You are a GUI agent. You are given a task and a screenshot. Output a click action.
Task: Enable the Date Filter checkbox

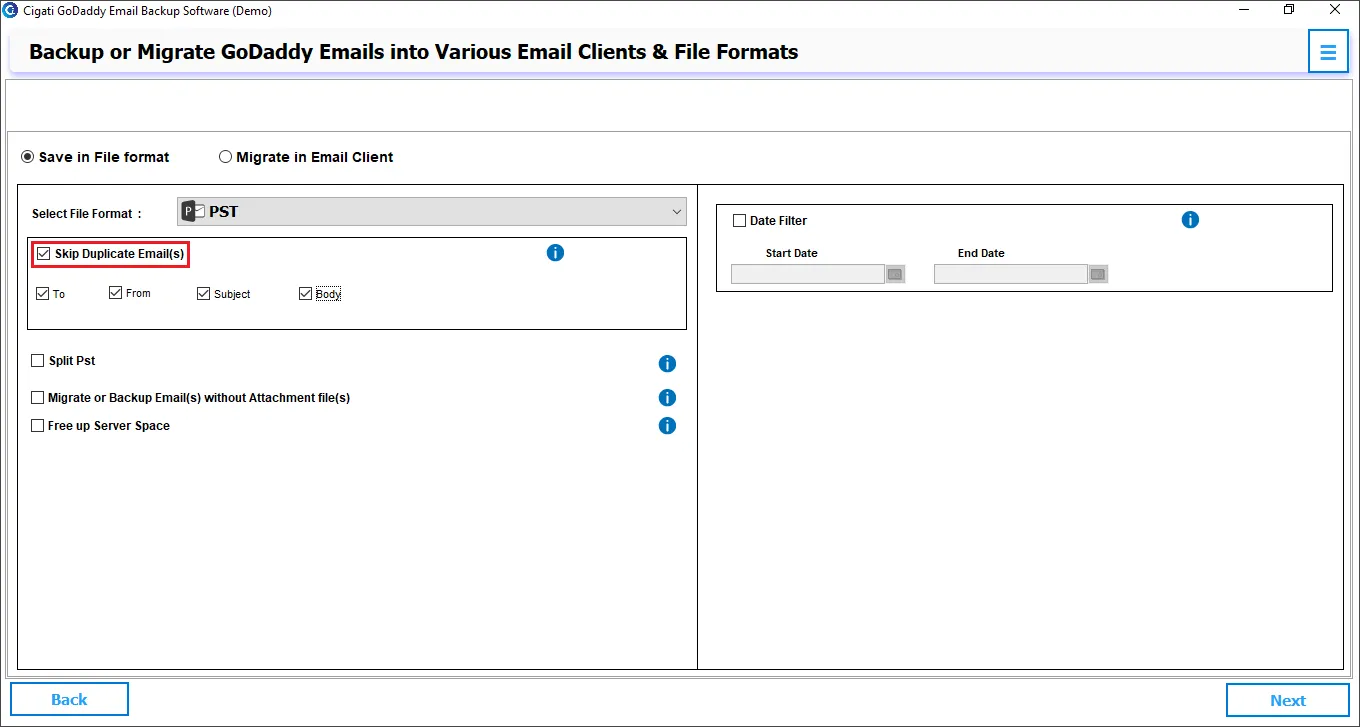tap(740, 221)
